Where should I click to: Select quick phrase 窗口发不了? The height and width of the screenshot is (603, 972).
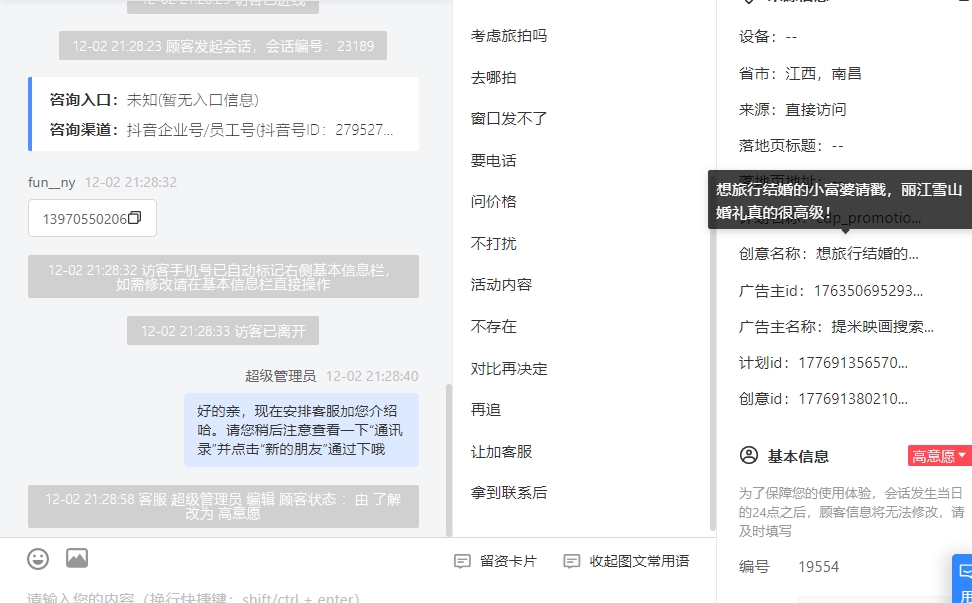pyautogui.click(x=509, y=118)
